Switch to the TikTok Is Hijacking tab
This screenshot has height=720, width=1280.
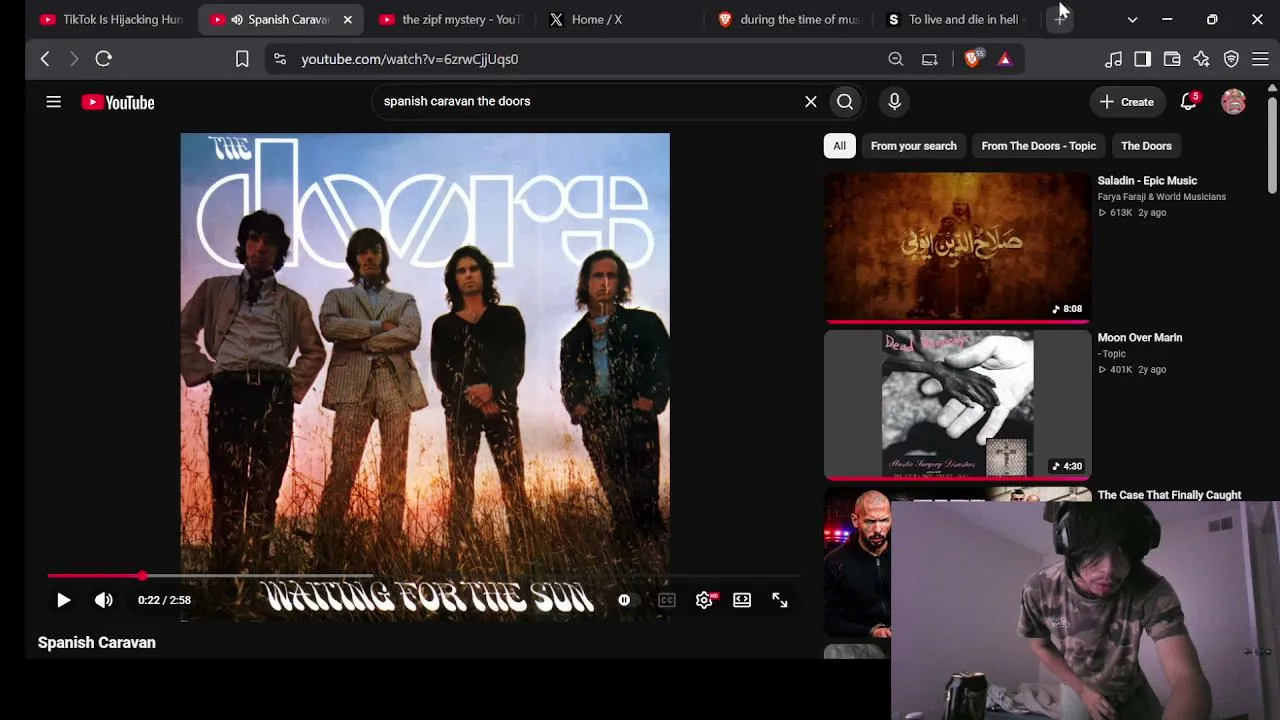[112, 19]
